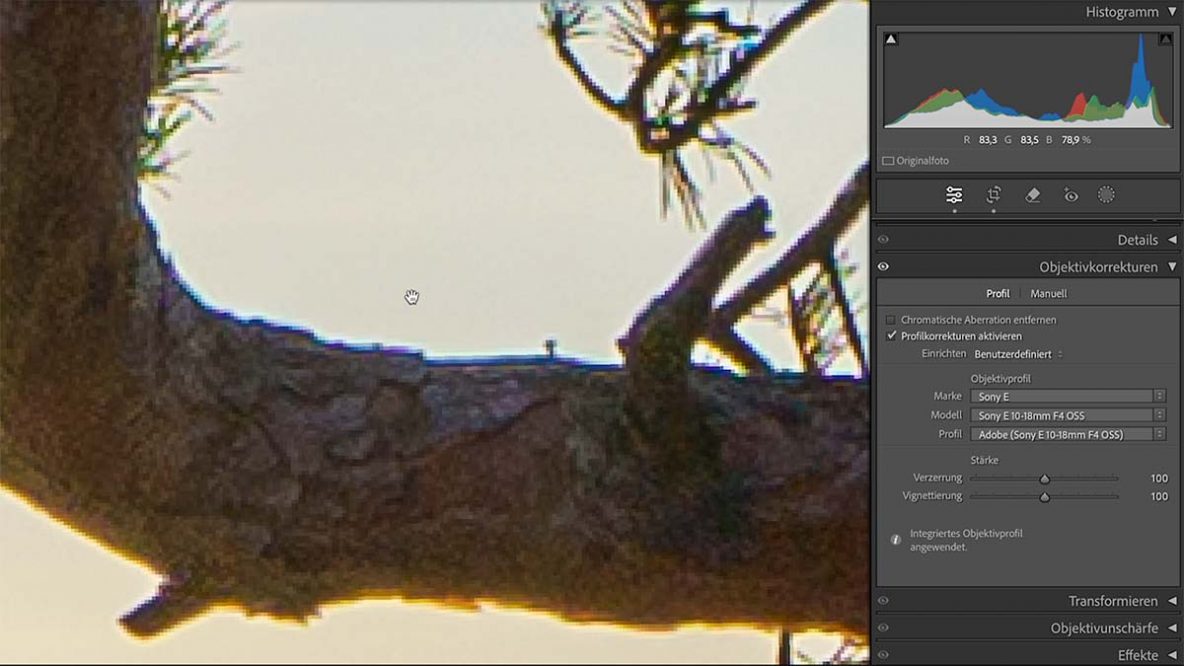Activate the Red-eye correction tool
The image size is (1184, 666).
click(1071, 196)
